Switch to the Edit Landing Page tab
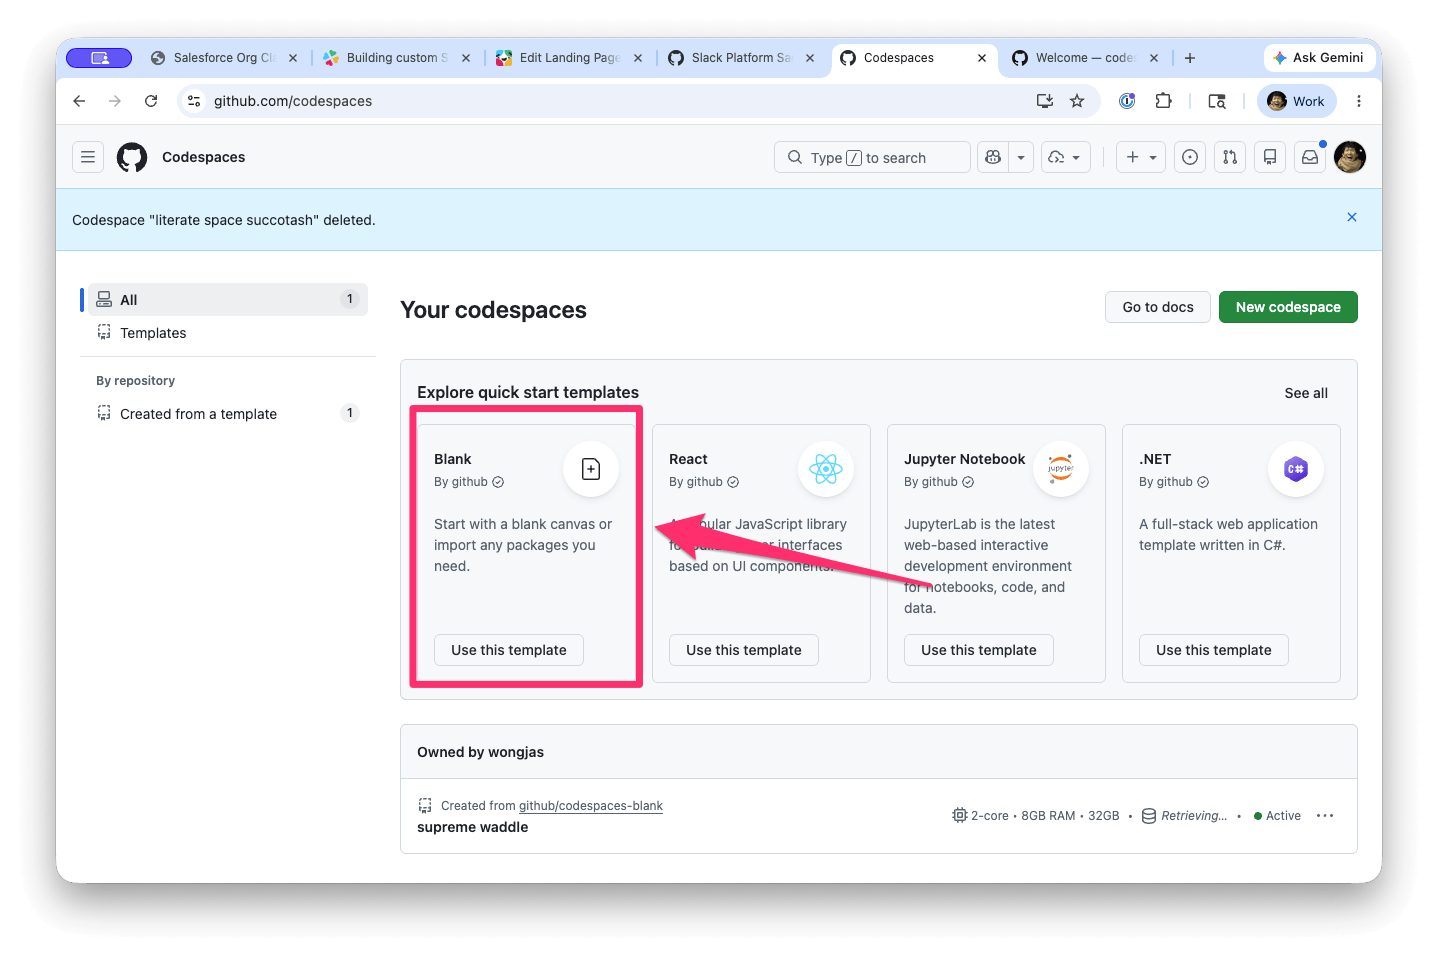1438x957 pixels. pyautogui.click(x=569, y=58)
